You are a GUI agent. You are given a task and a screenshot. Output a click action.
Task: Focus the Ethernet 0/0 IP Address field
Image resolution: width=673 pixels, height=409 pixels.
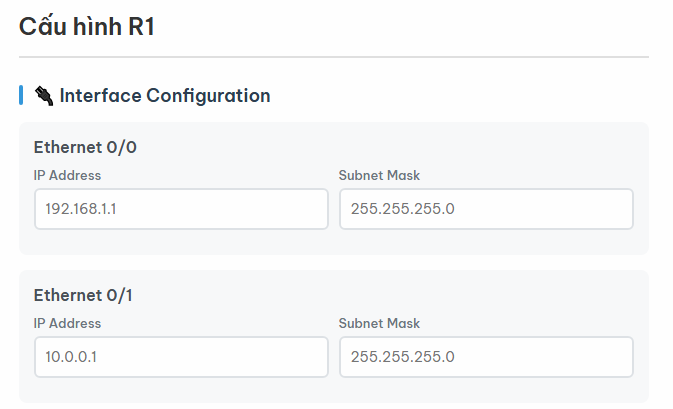point(181,209)
